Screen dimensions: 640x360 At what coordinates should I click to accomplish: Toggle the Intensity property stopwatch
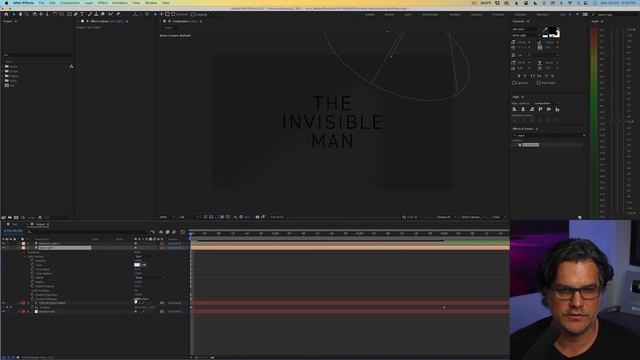pyautogui.click(x=32, y=261)
